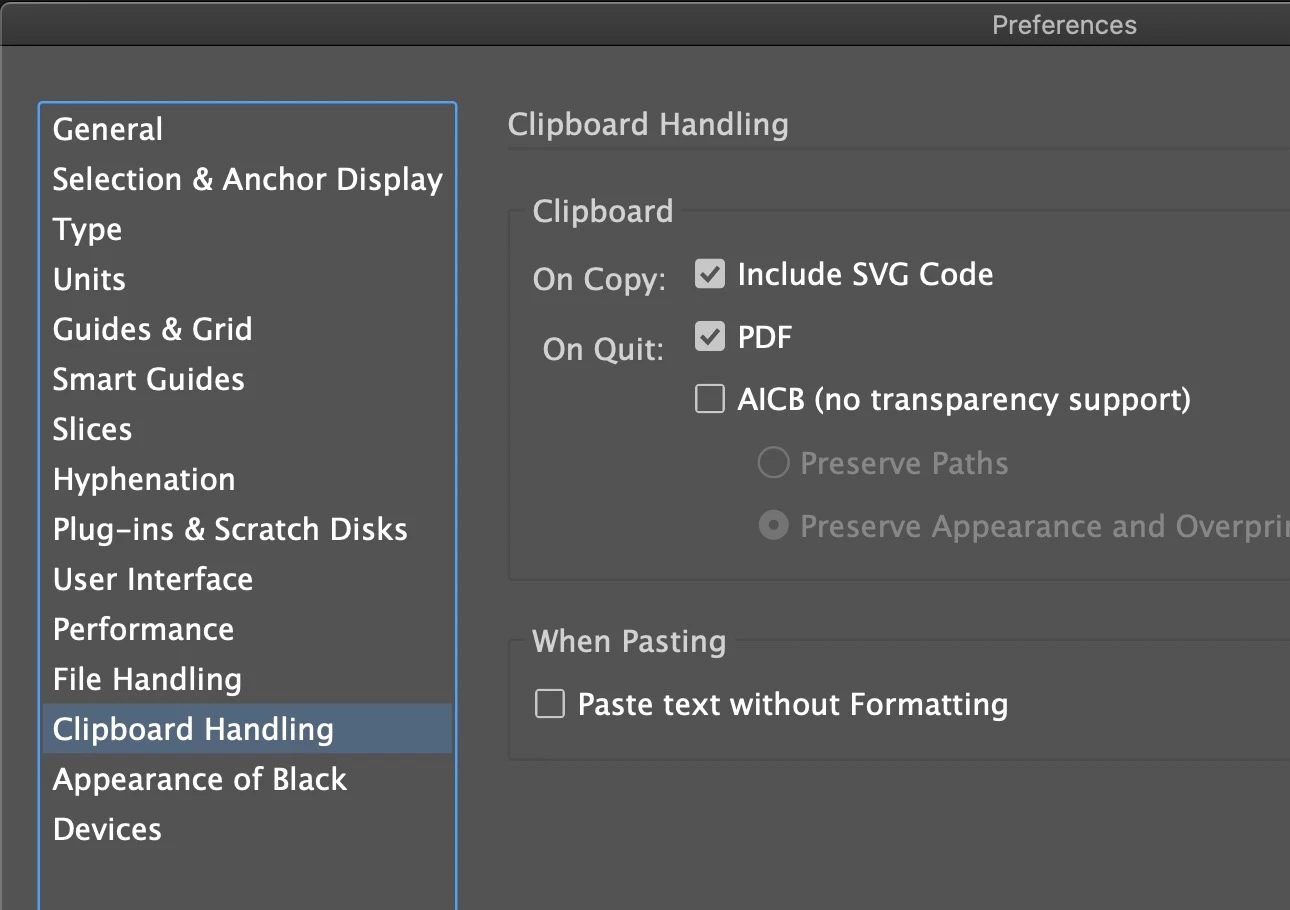
Task: Select Smart Guides category
Action: pyautogui.click(x=149, y=380)
